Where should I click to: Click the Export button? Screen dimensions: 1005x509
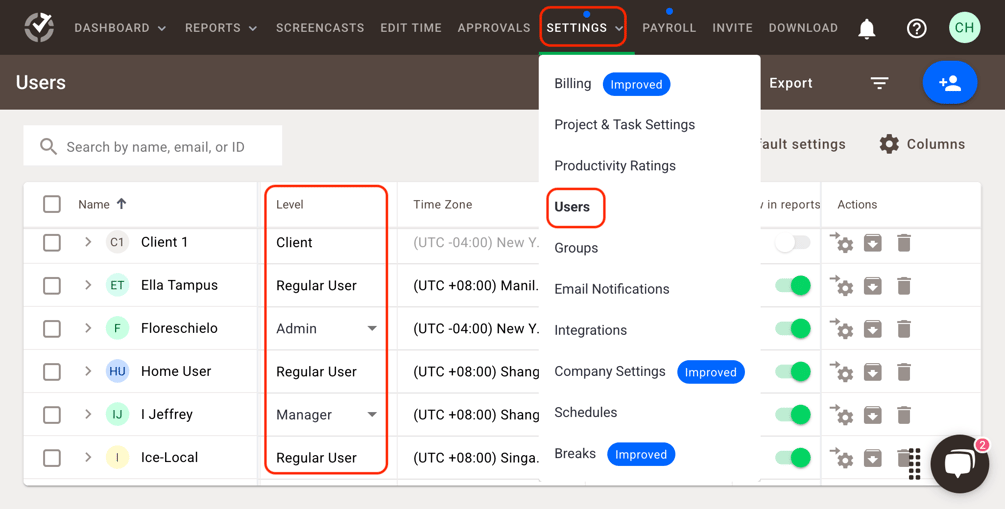[x=790, y=83]
